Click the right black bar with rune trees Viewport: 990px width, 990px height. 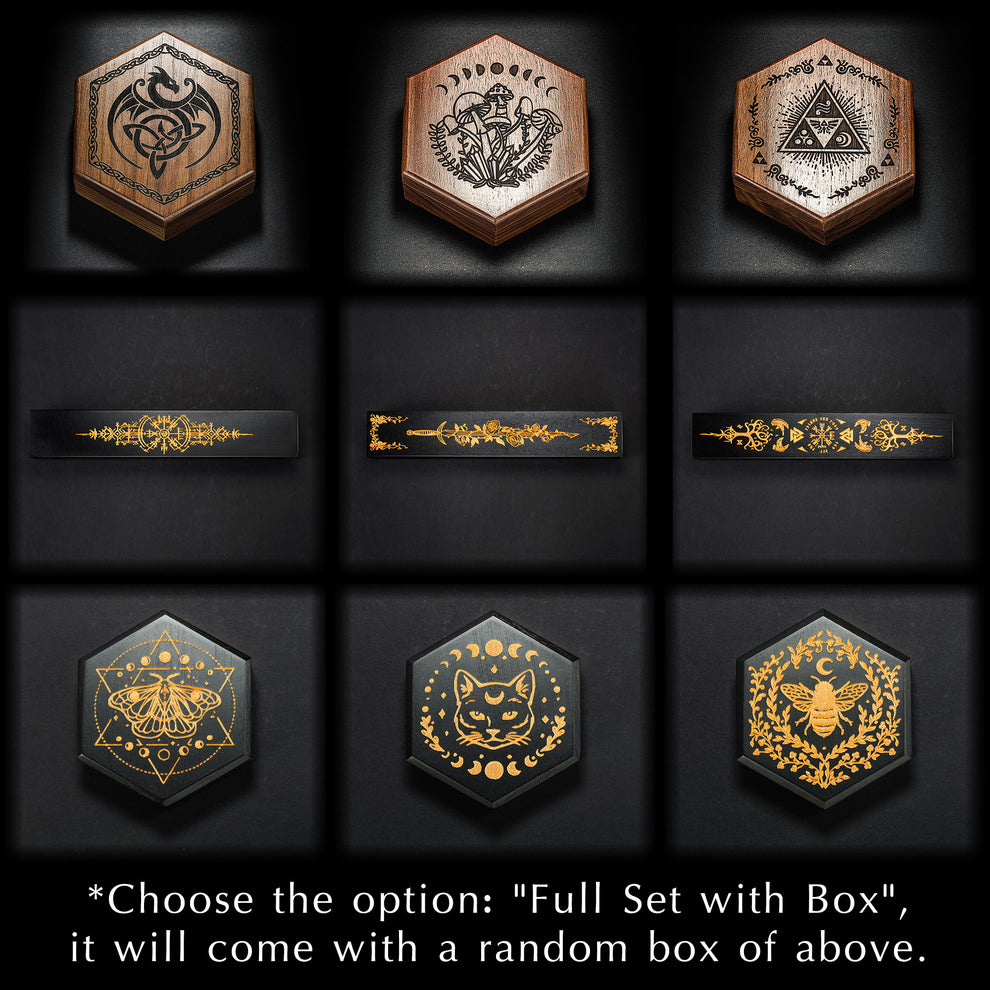(822, 436)
